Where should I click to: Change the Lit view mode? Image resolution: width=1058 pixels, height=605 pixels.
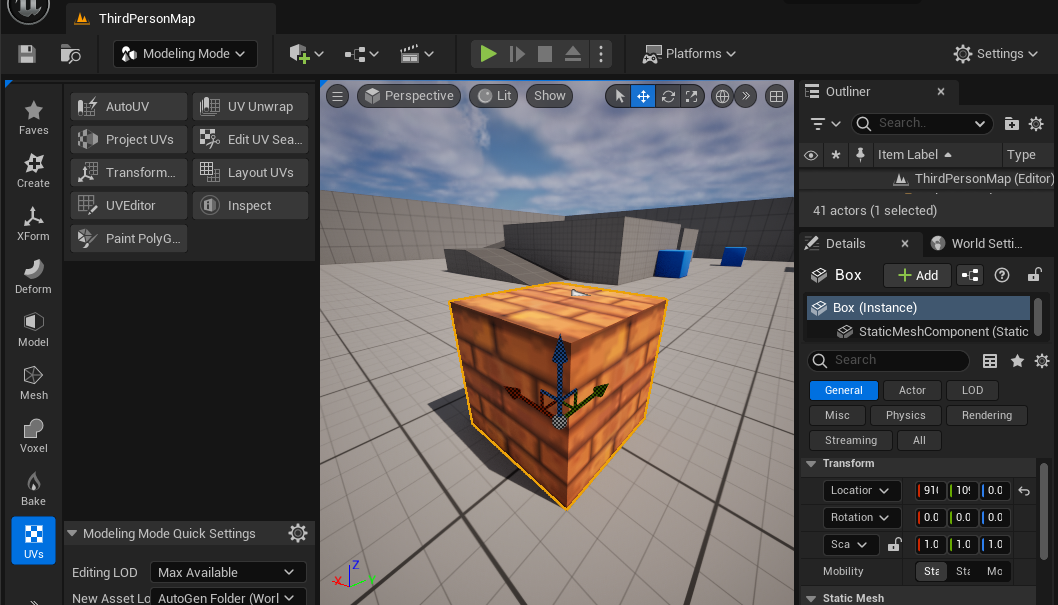tap(494, 96)
